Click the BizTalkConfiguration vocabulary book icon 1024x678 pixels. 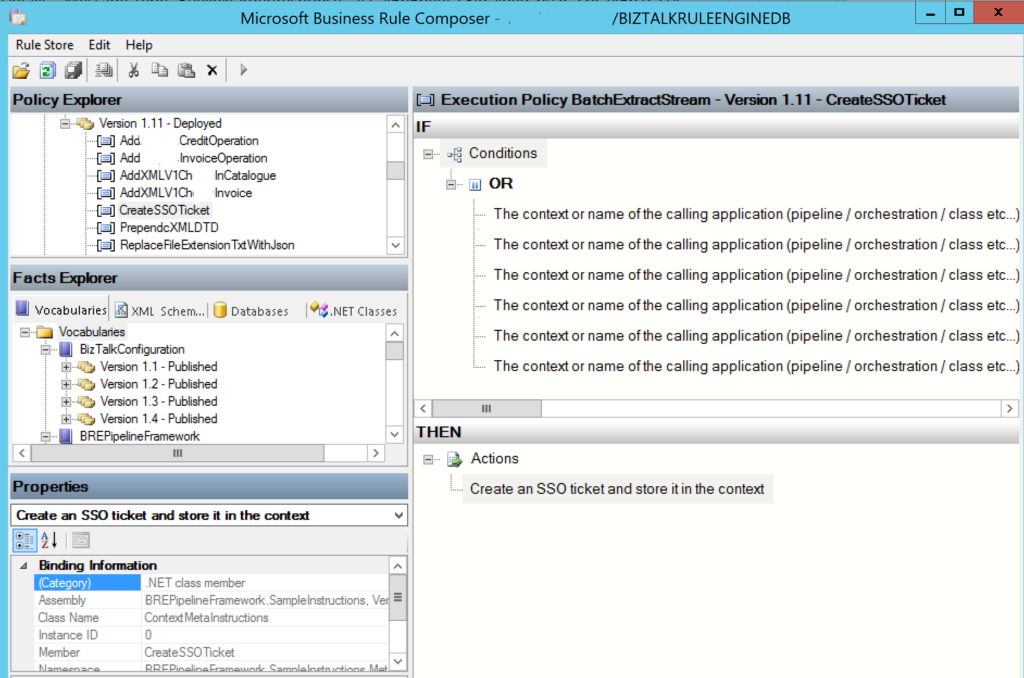[66, 349]
